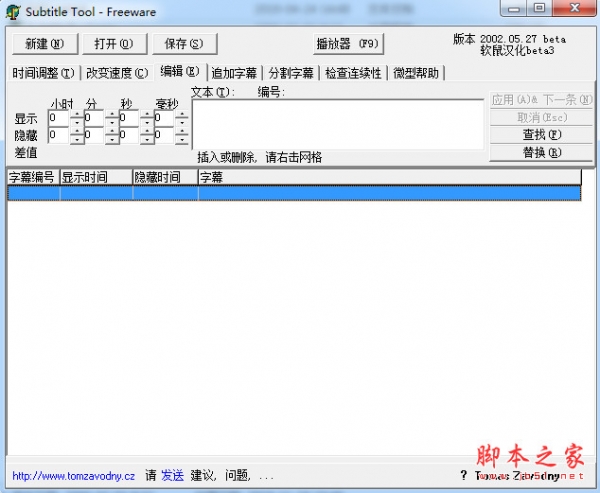Focus the 隐藏 milliseconds input field
600x493 pixels.
pyautogui.click(x=164, y=135)
